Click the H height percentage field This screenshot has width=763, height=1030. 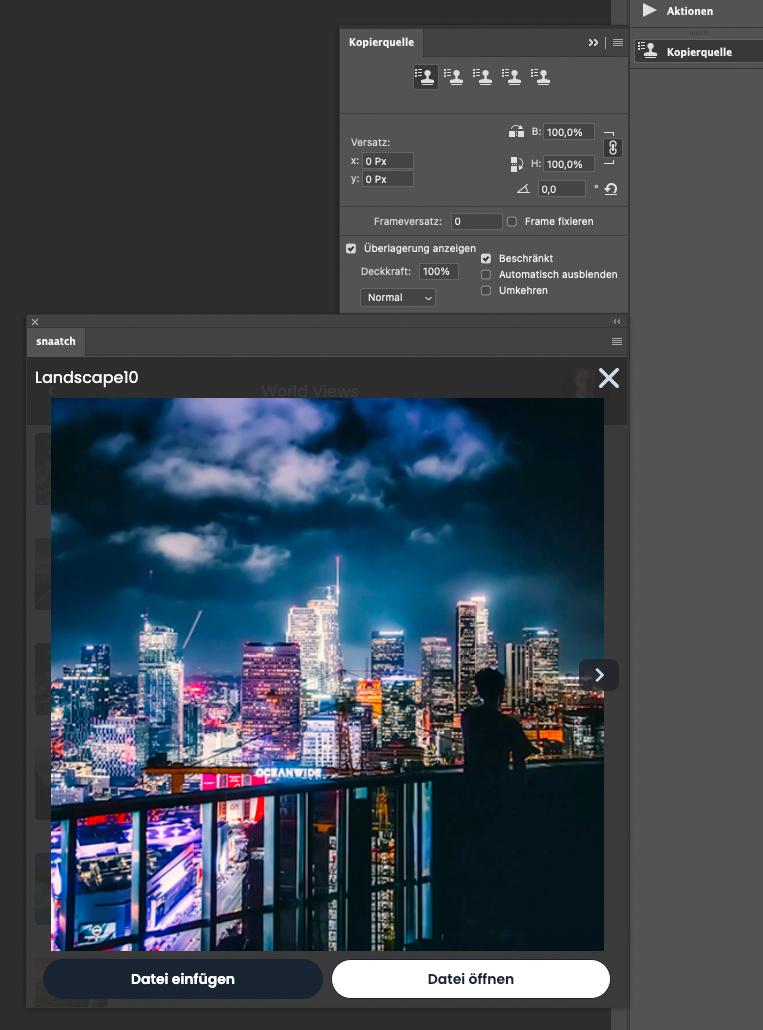(x=569, y=164)
